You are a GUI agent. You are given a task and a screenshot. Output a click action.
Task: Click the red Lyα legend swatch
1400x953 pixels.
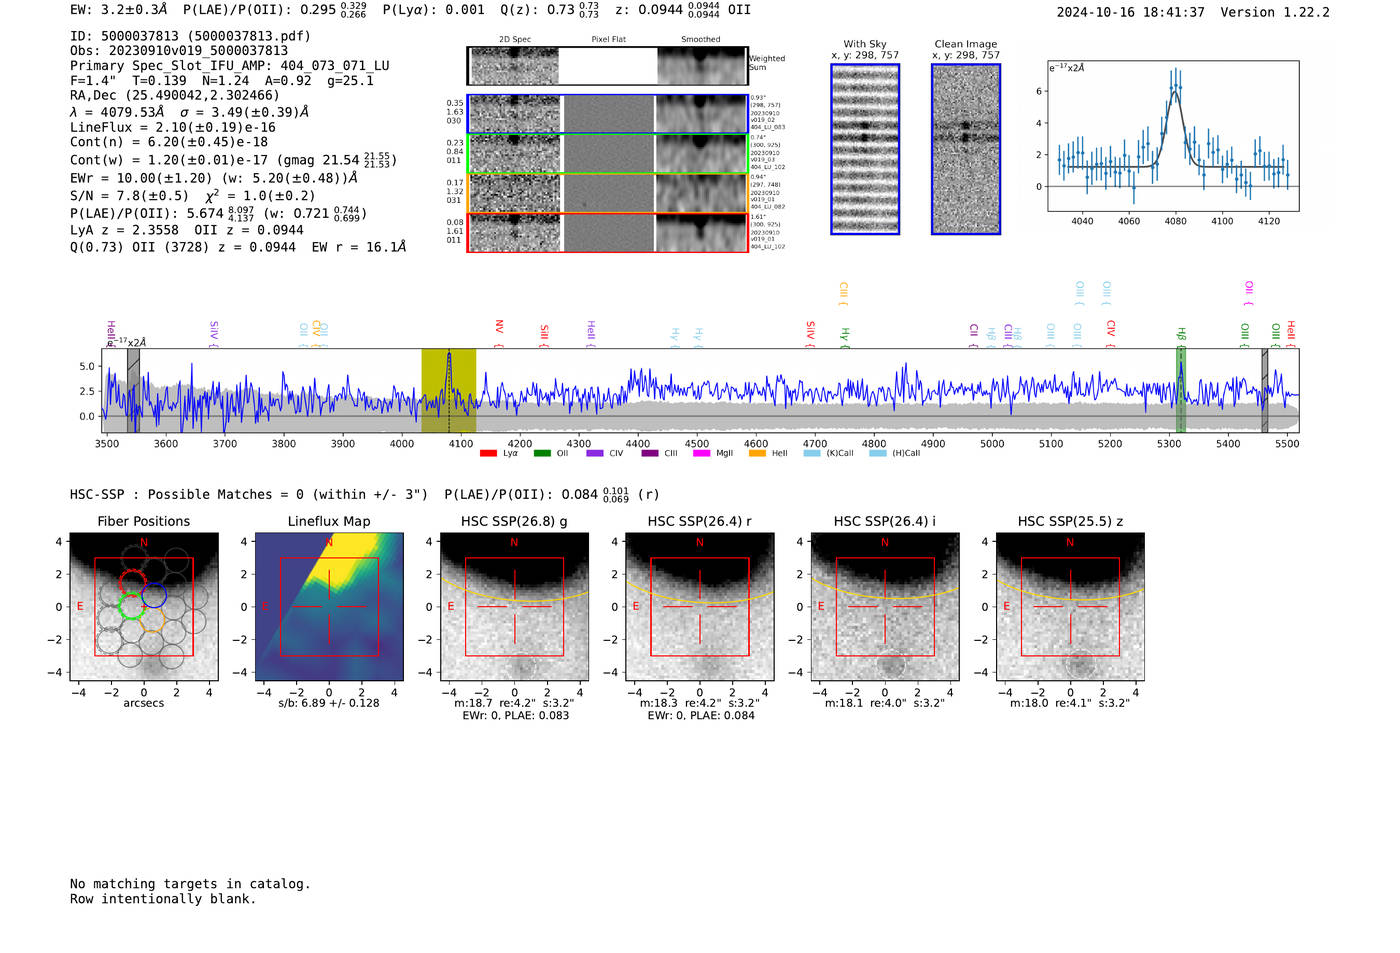(488, 453)
